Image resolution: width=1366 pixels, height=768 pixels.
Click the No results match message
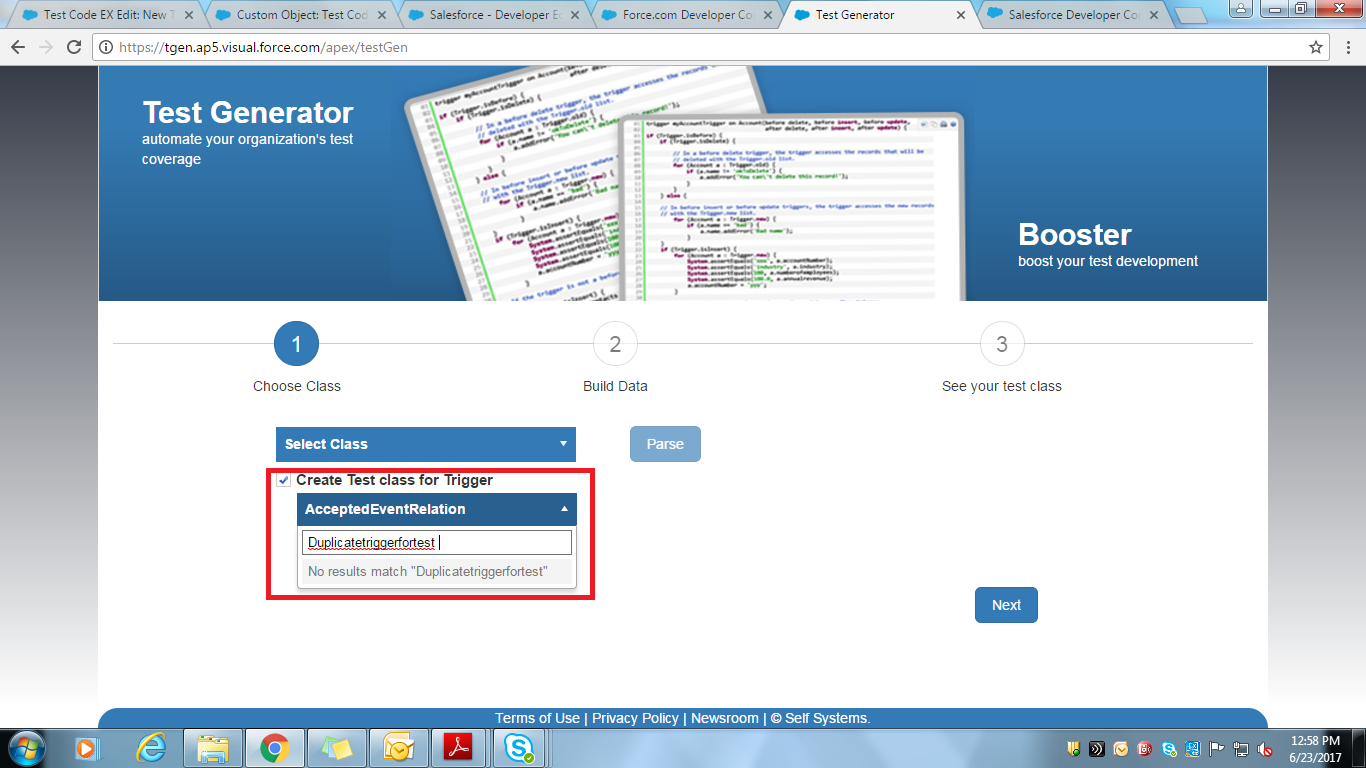pos(437,572)
